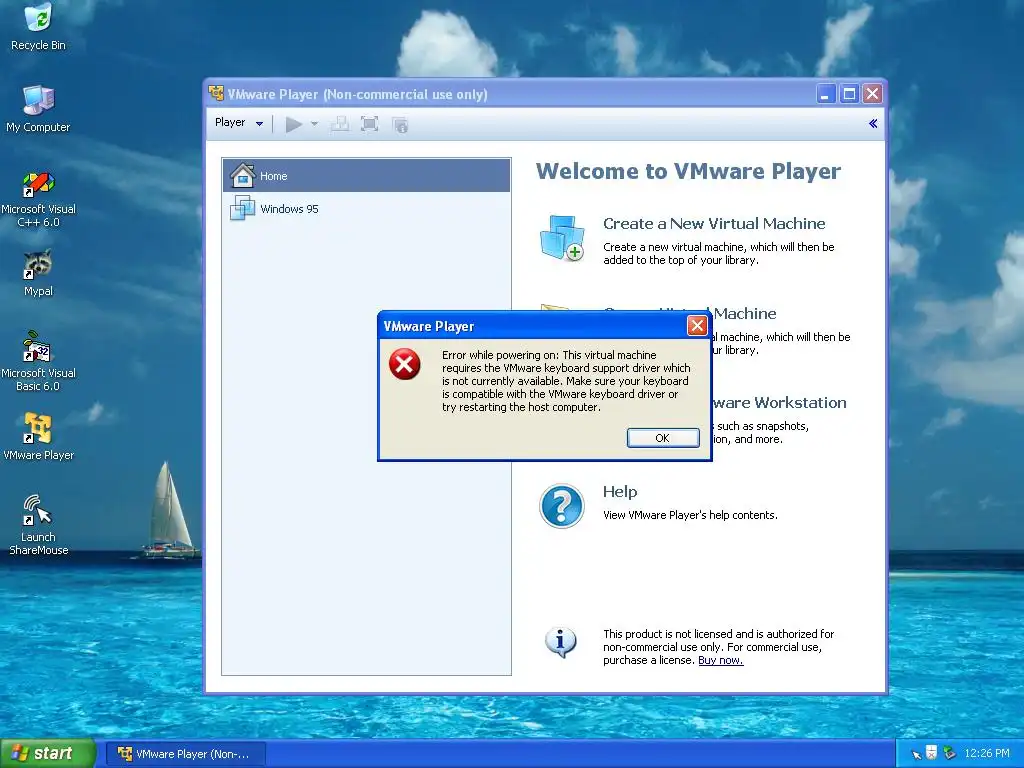Select the VMware Player desktop shortcut

39,437
